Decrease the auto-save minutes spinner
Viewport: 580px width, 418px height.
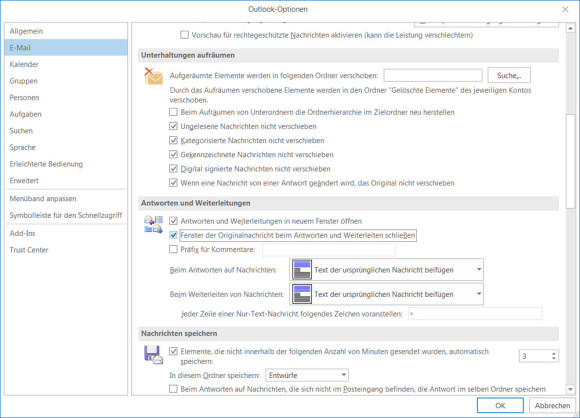point(554,358)
